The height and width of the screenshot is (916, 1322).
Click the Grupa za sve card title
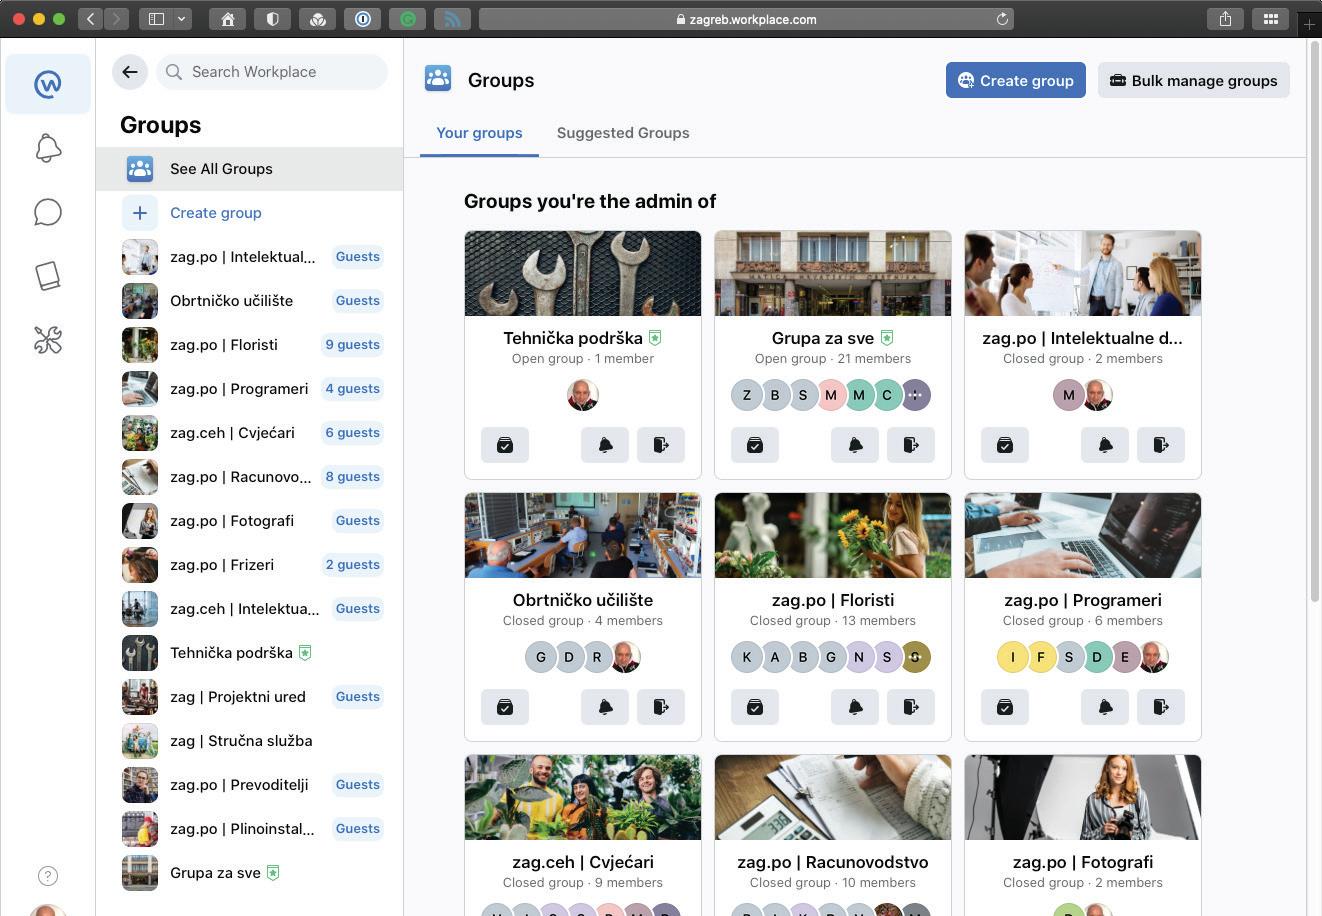pyautogui.click(x=823, y=338)
